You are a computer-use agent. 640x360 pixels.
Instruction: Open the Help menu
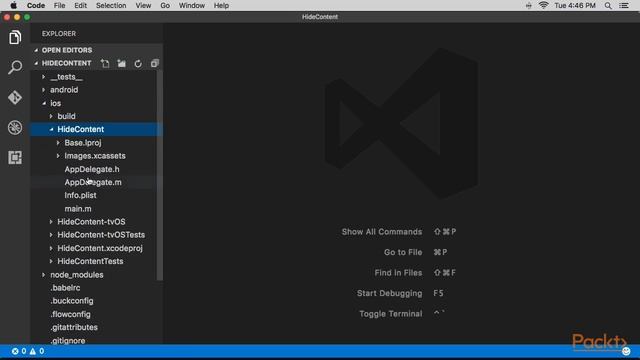(221, 5)
